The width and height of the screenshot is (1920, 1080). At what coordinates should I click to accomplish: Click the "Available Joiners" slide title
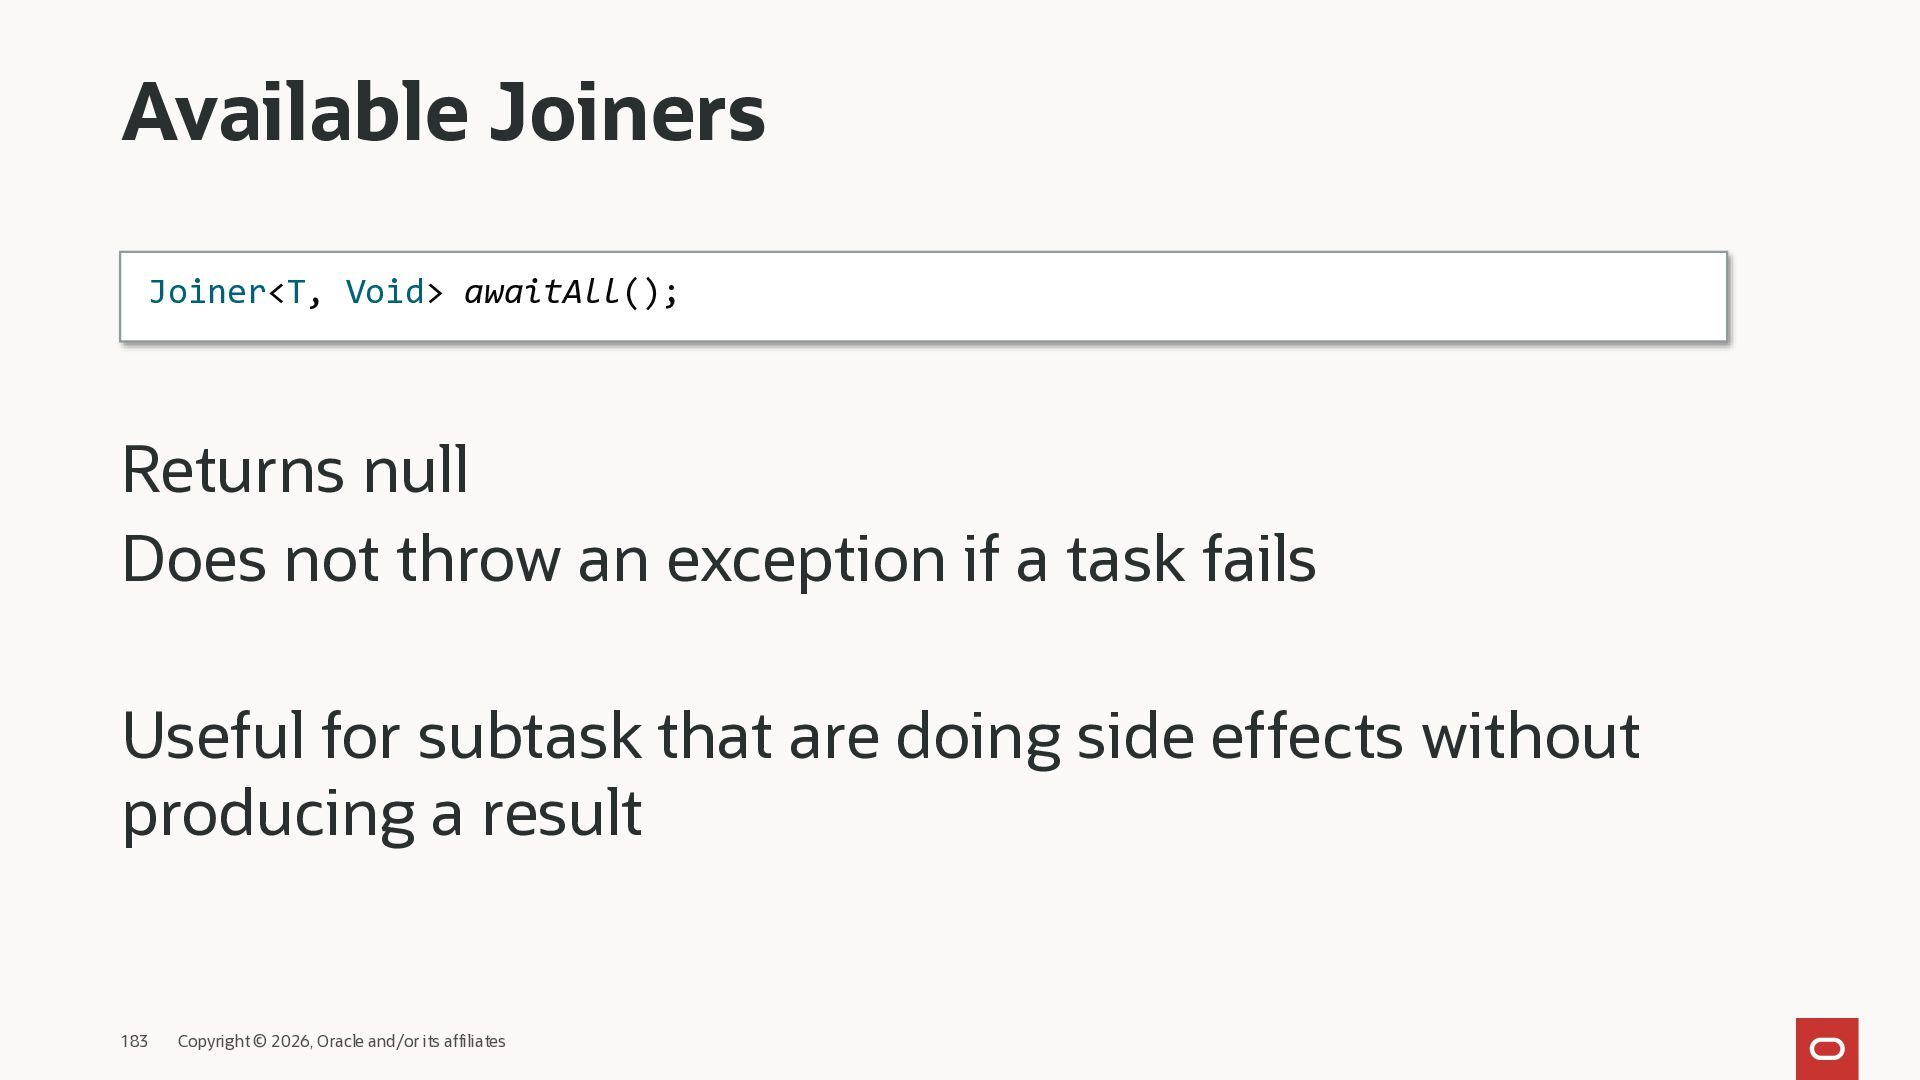tap(443, 112)
